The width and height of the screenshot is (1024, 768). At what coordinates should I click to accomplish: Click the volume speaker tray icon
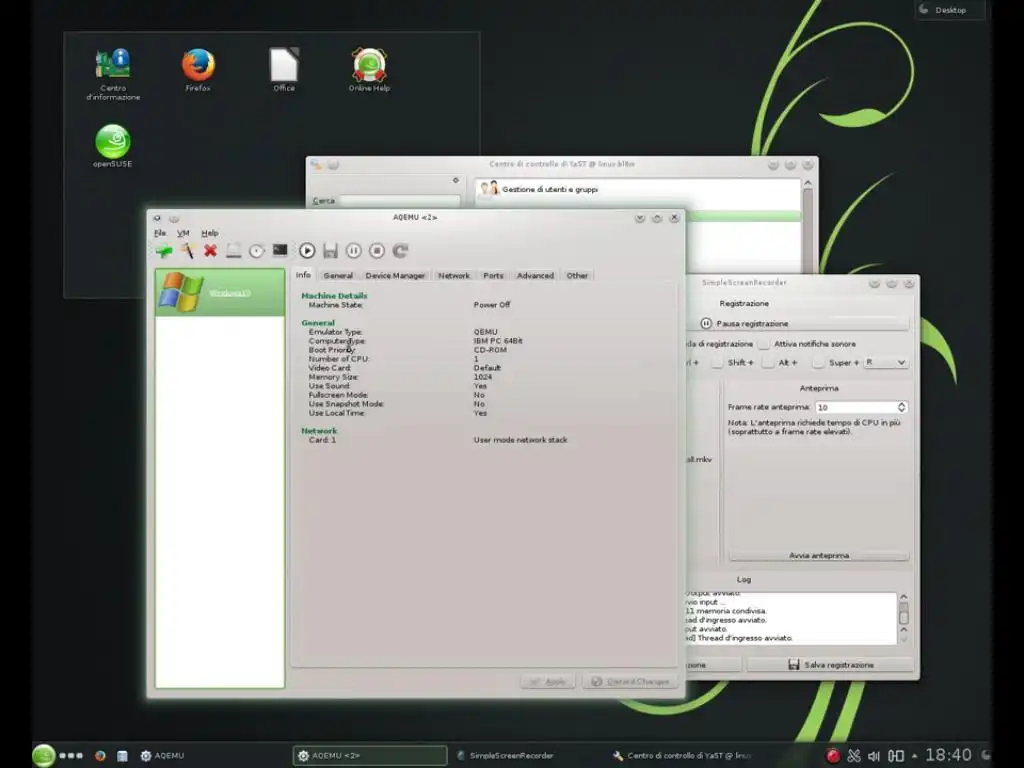[x=874, y=756]
